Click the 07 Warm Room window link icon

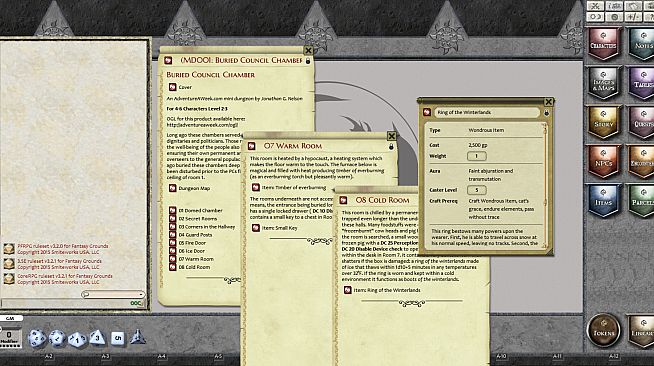pyautogui.click(x=252, y=146)
